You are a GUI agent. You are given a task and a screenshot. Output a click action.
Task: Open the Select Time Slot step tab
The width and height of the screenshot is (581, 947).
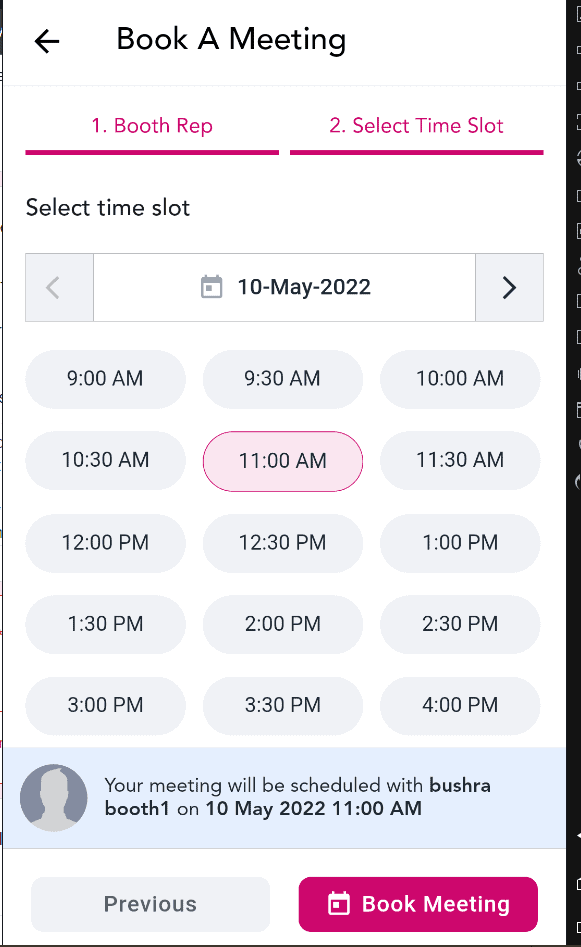click(x=417, y=126)
